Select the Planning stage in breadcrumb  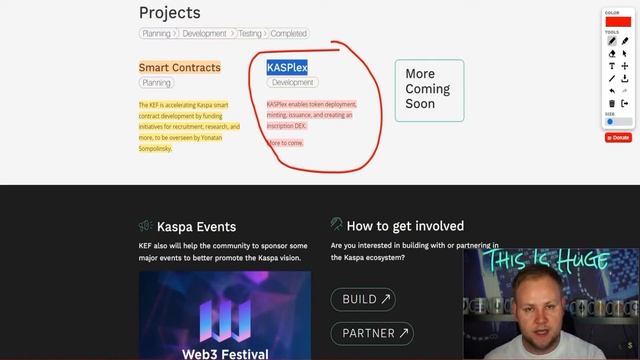point(157,33)
